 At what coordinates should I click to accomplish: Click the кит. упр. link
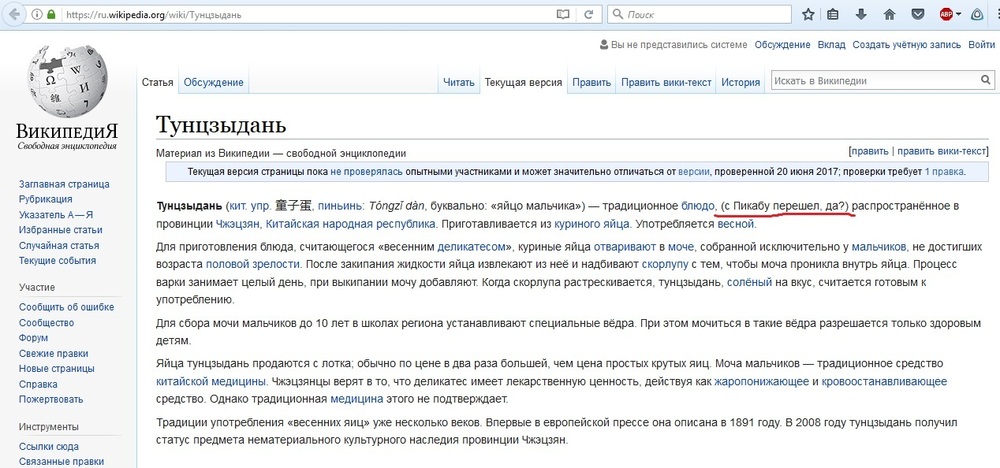pyautogui.click(x=250, y=207)
